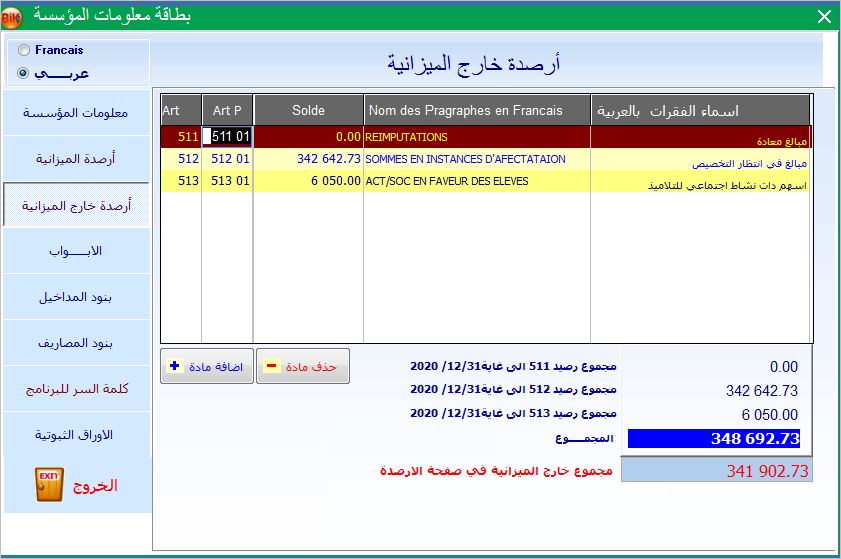The image size is (841, 559).
Task: Click the red minus icon for deleting item
Action: [x=271, y=367]
